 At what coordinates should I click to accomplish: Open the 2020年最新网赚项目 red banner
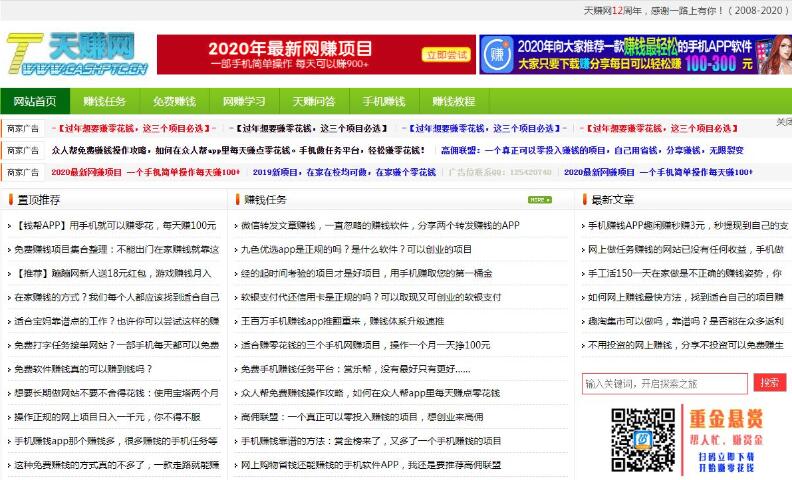click(x=316, y=55)
